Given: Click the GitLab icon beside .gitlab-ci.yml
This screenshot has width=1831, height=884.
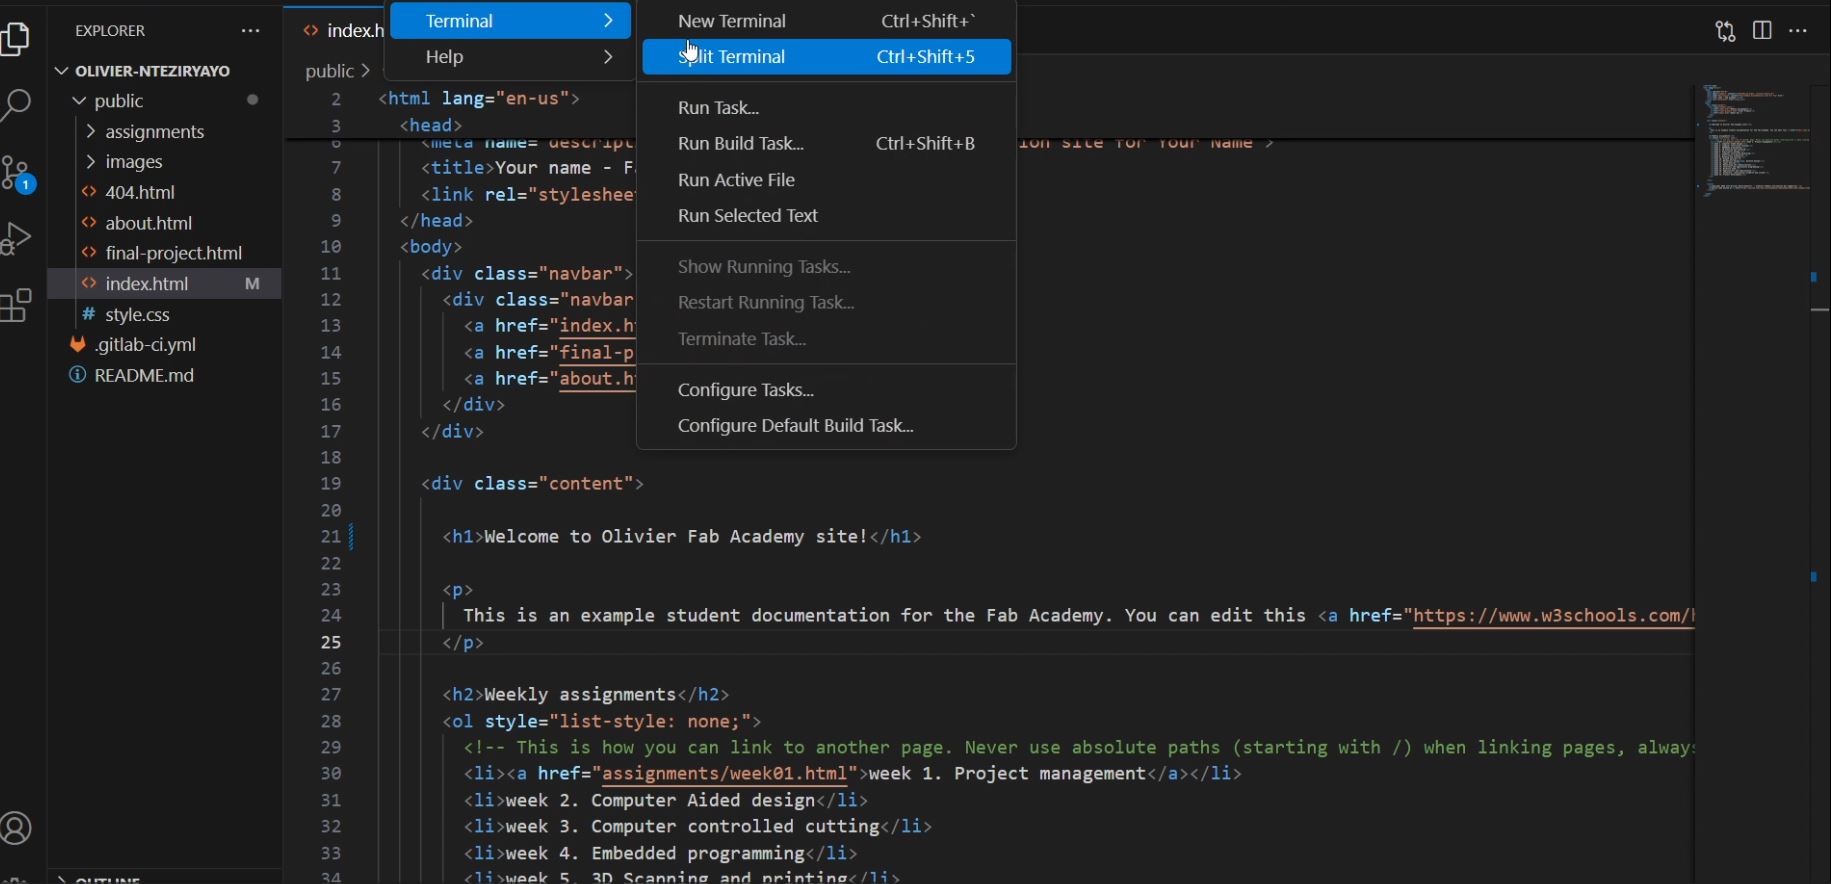Looking at the screenshot, I should 78,344.
